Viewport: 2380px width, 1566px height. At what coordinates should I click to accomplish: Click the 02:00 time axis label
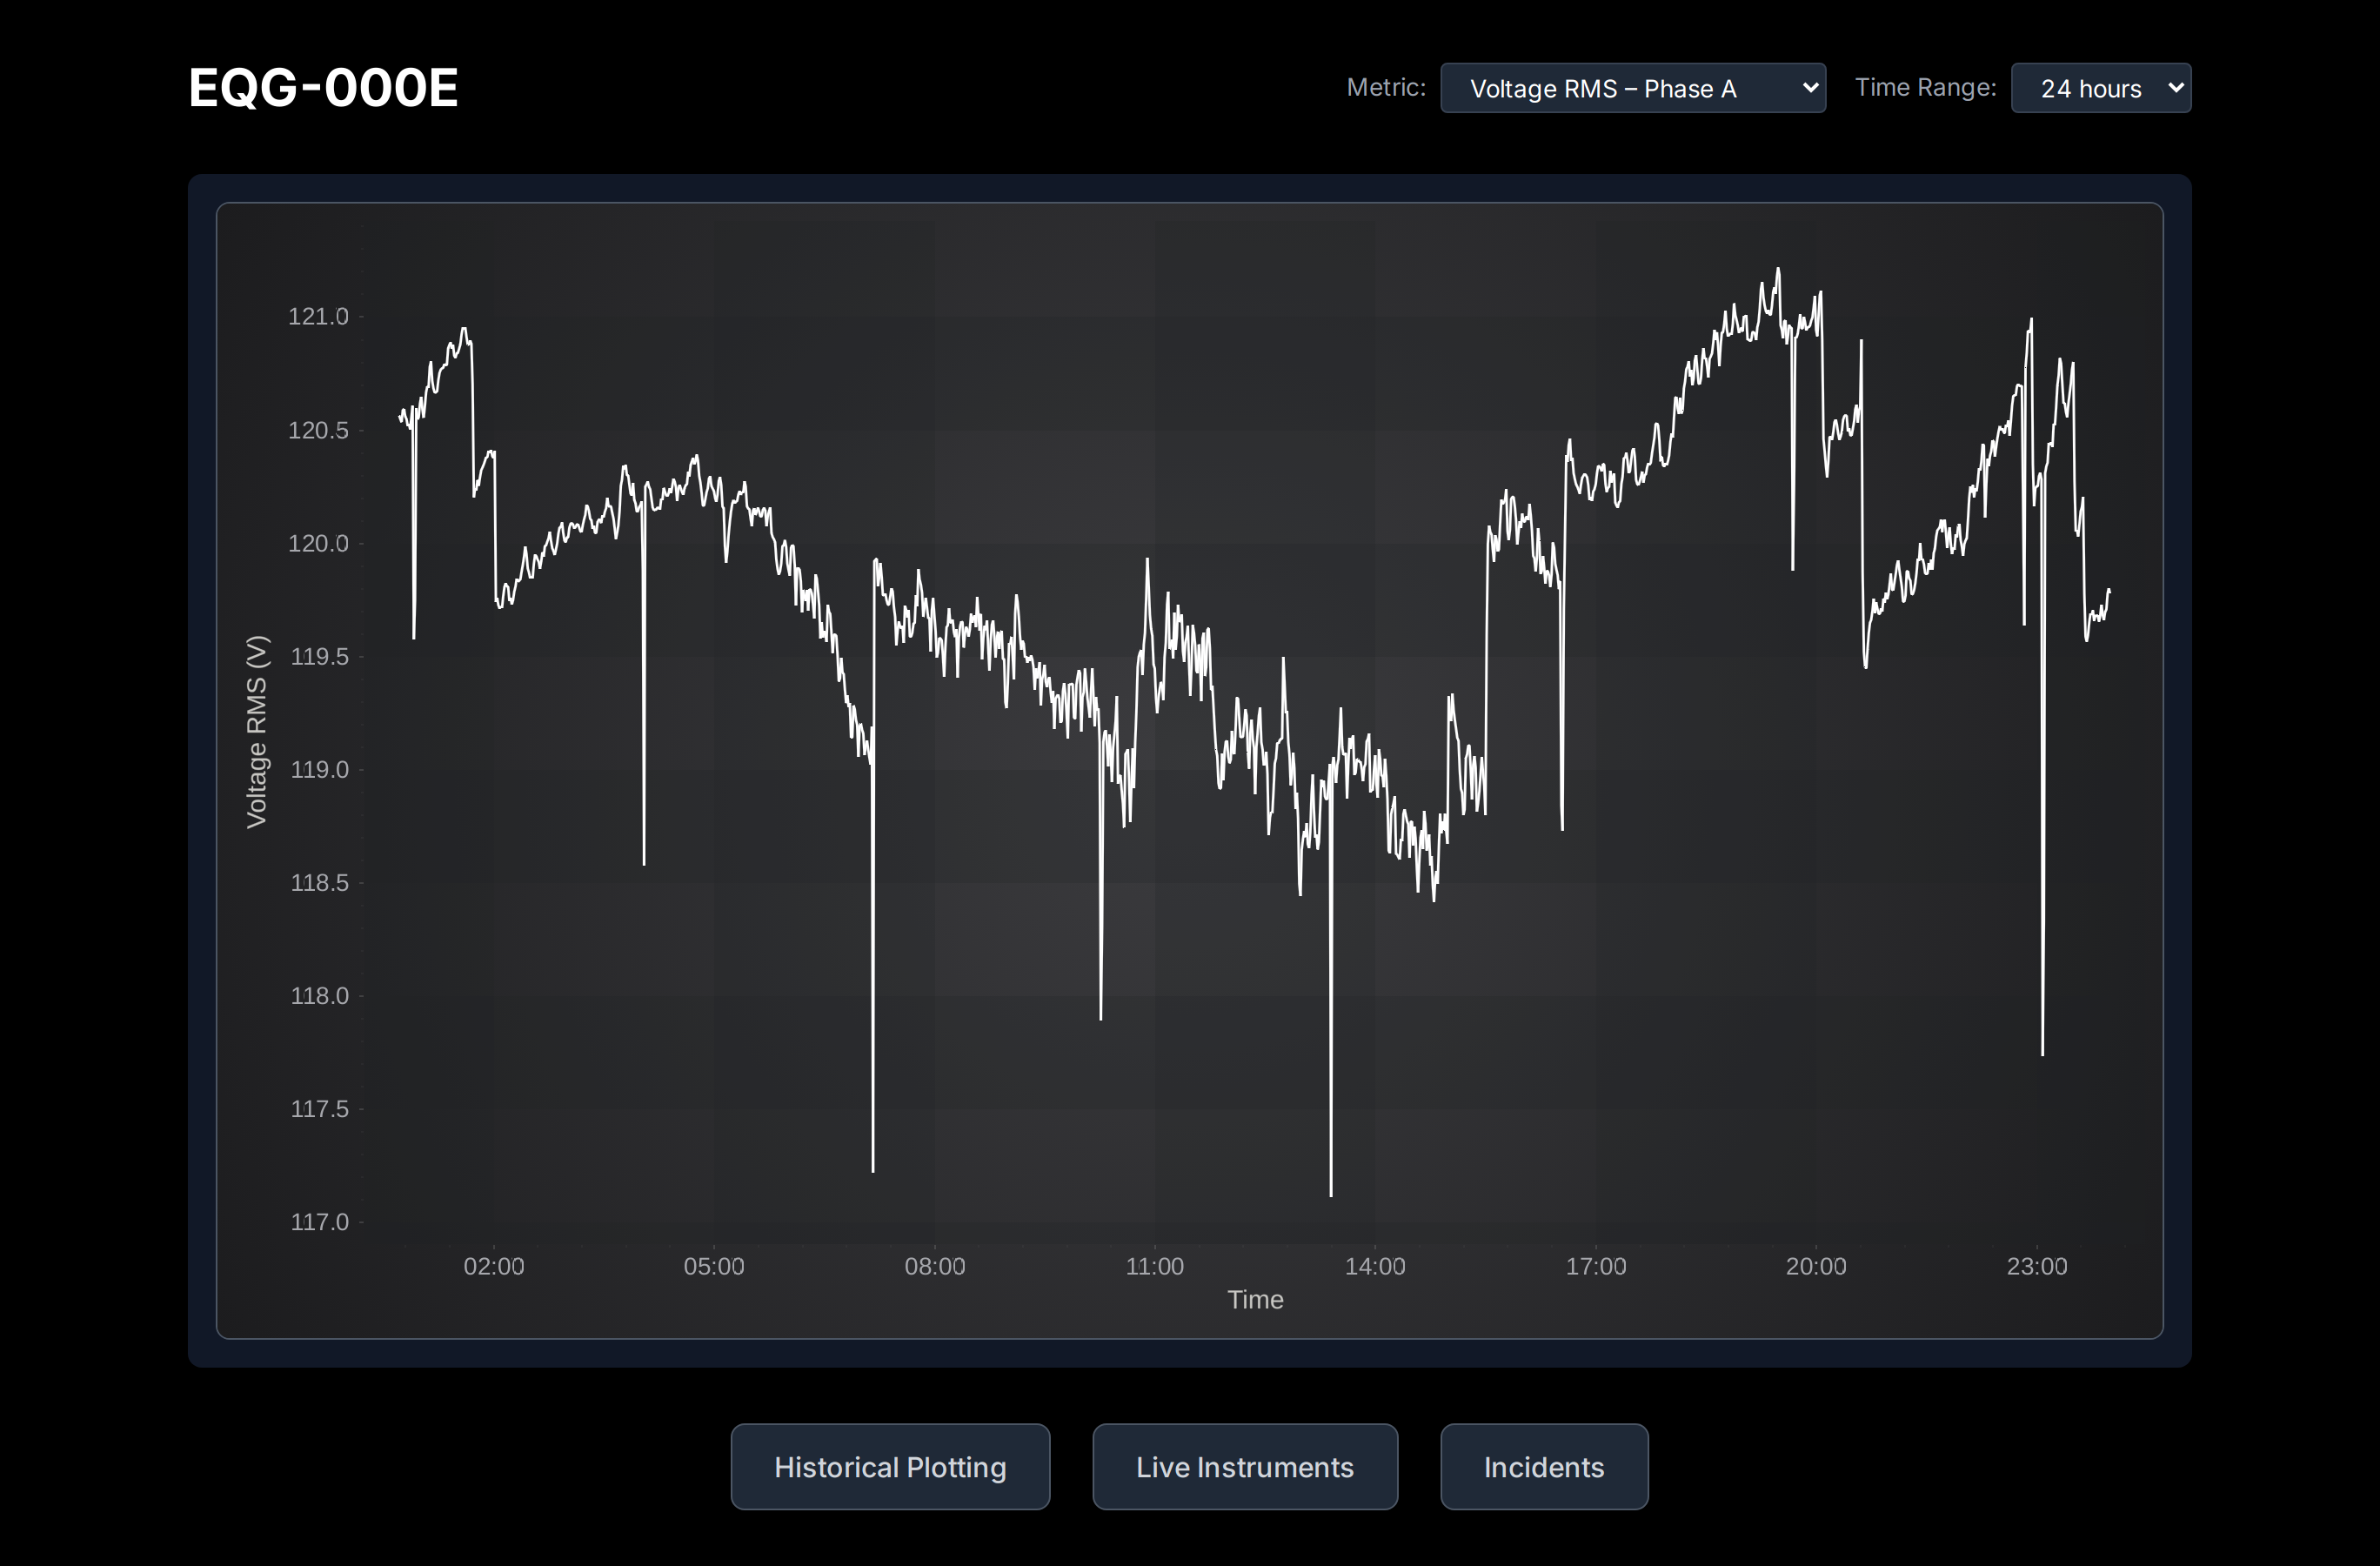(x=494, y=1266)
